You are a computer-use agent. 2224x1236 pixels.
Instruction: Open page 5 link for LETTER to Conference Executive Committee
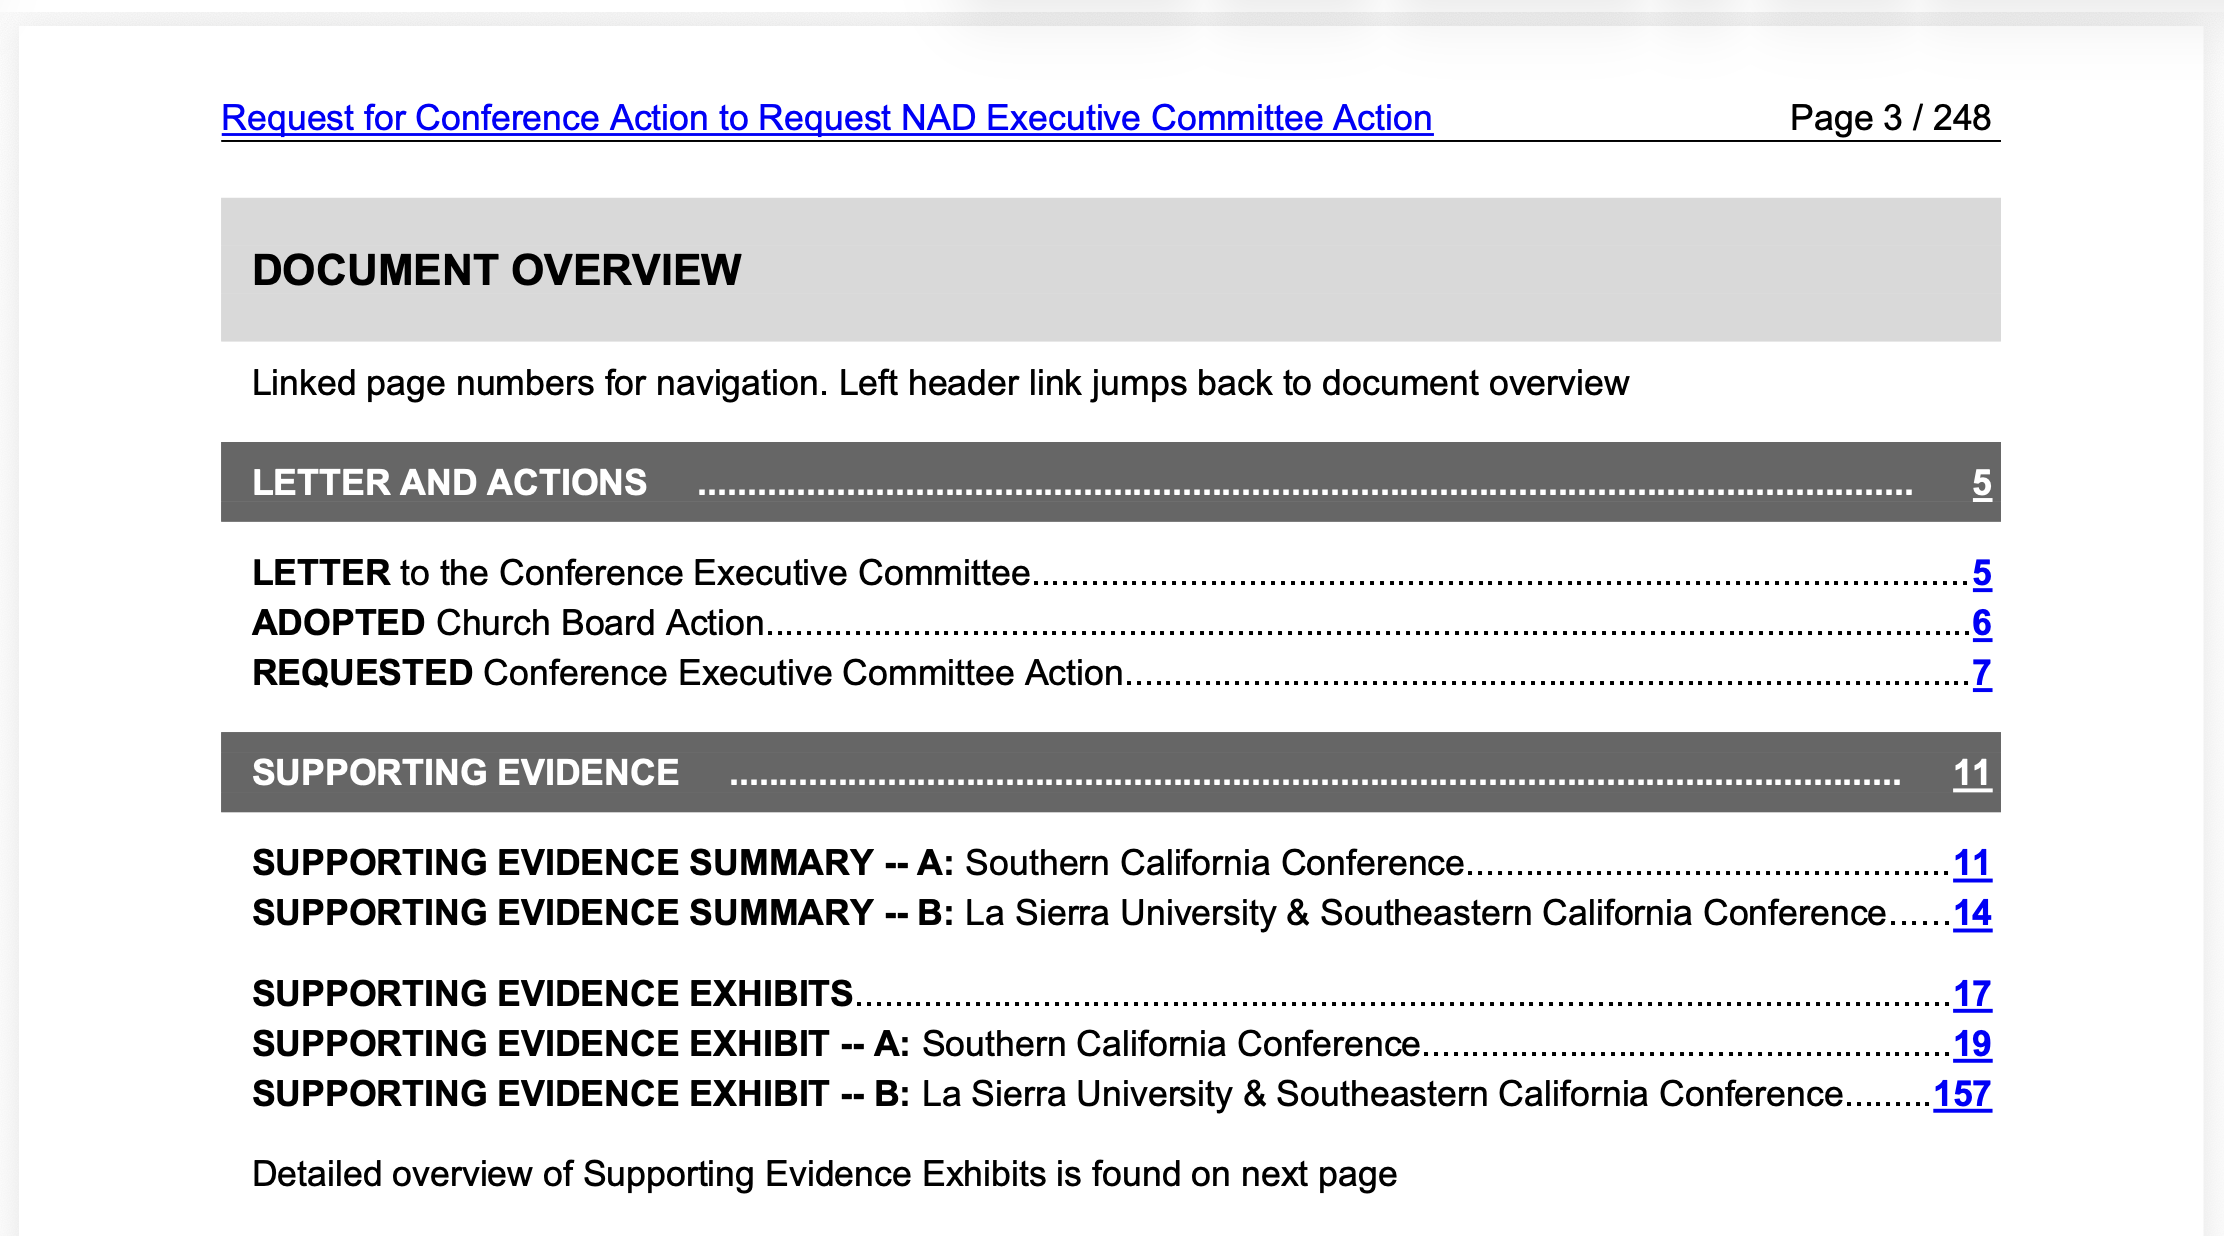point(1981,573)
